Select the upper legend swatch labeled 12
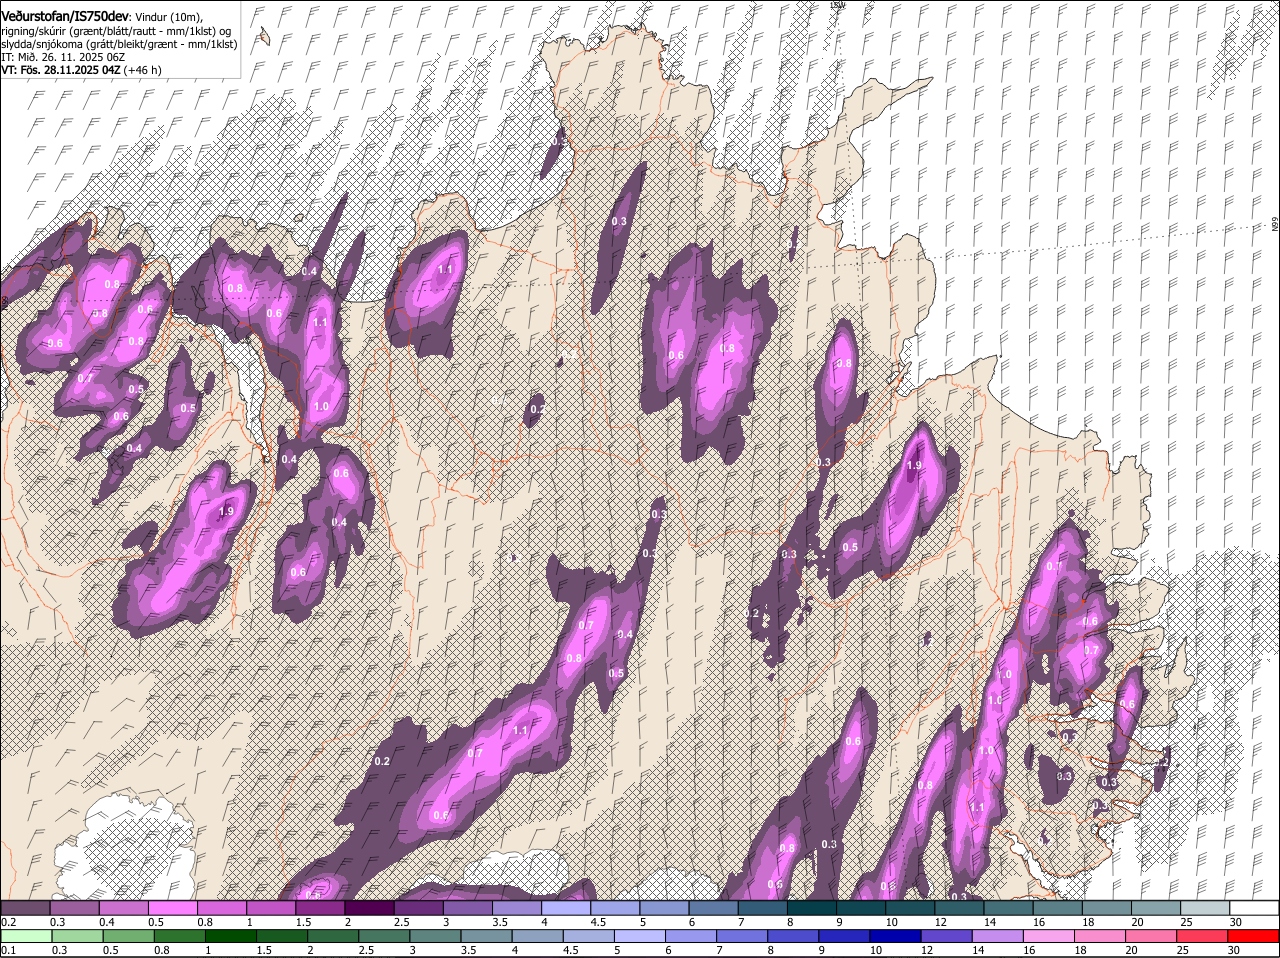This screenshot has height=958, width=1280. tap(959, 907)
